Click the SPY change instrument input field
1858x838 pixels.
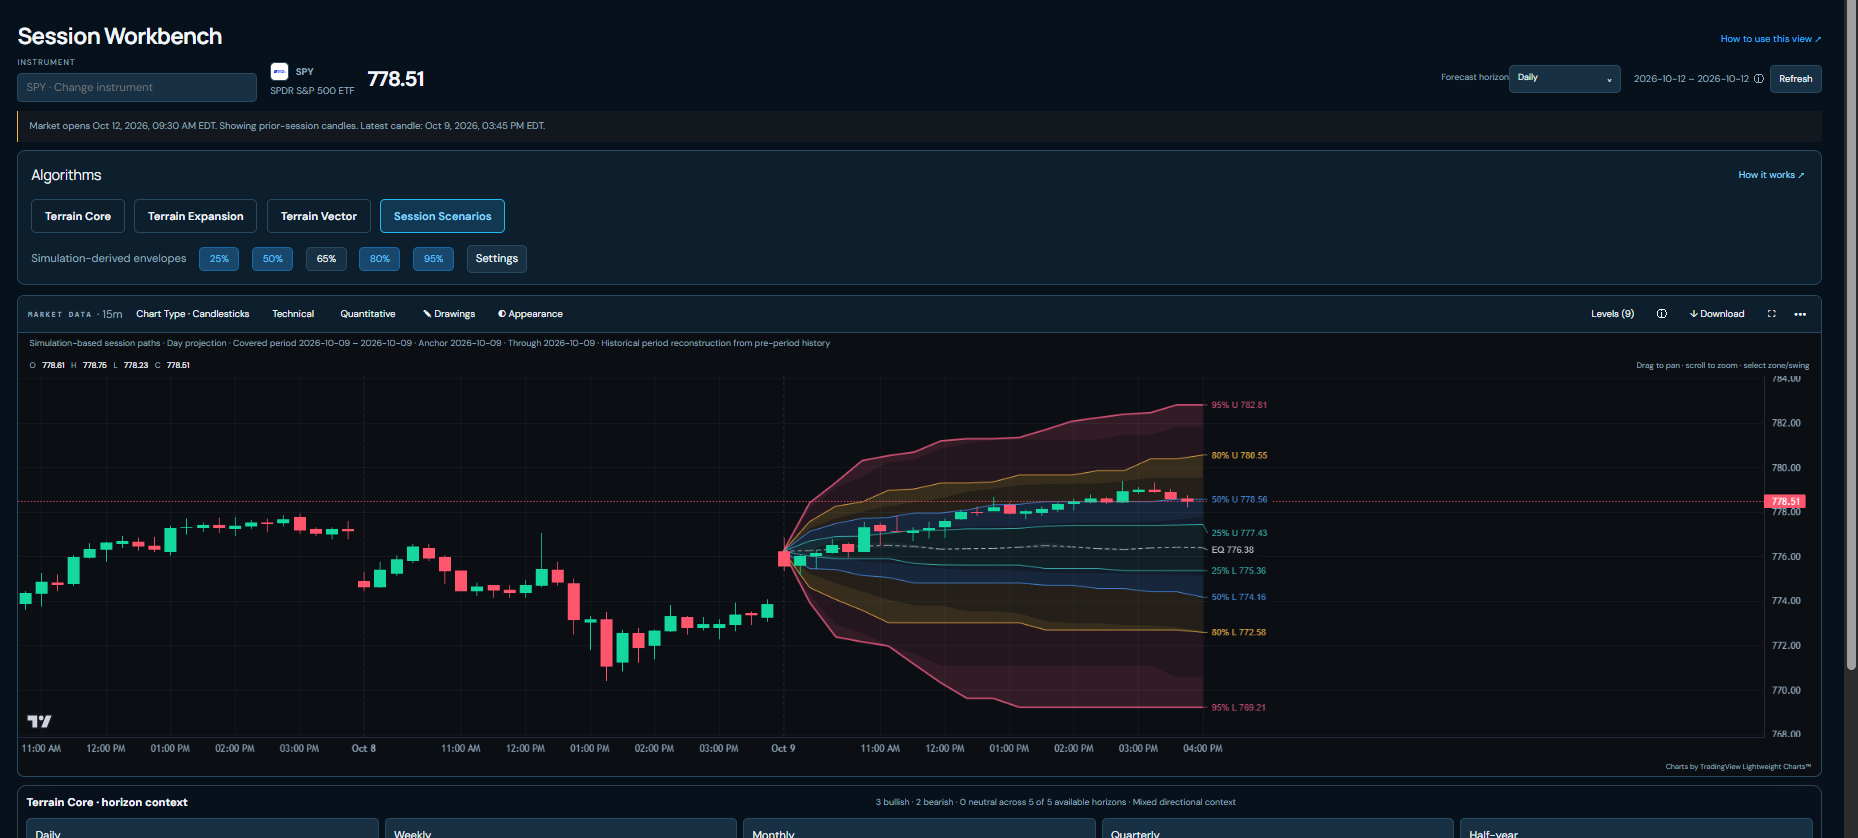pyautogui.click(x=137, y=87)
